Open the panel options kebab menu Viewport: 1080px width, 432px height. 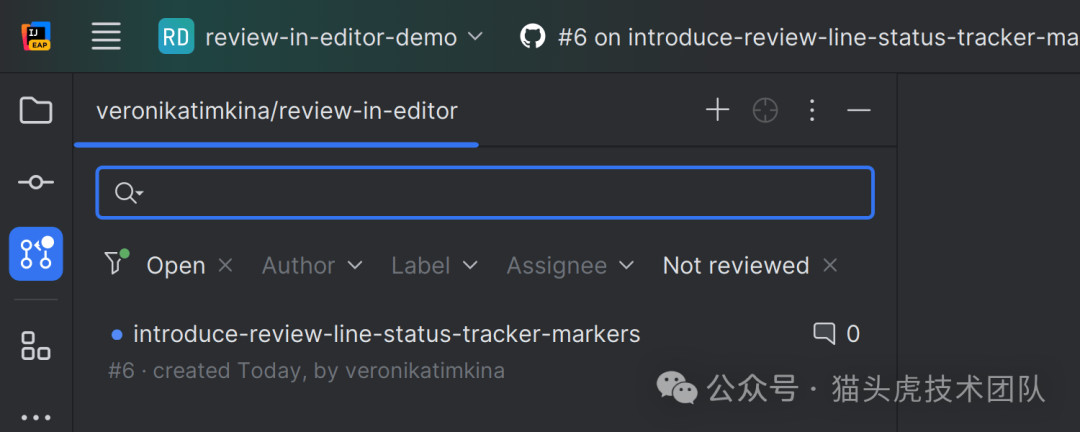click(x=812, y=110)
